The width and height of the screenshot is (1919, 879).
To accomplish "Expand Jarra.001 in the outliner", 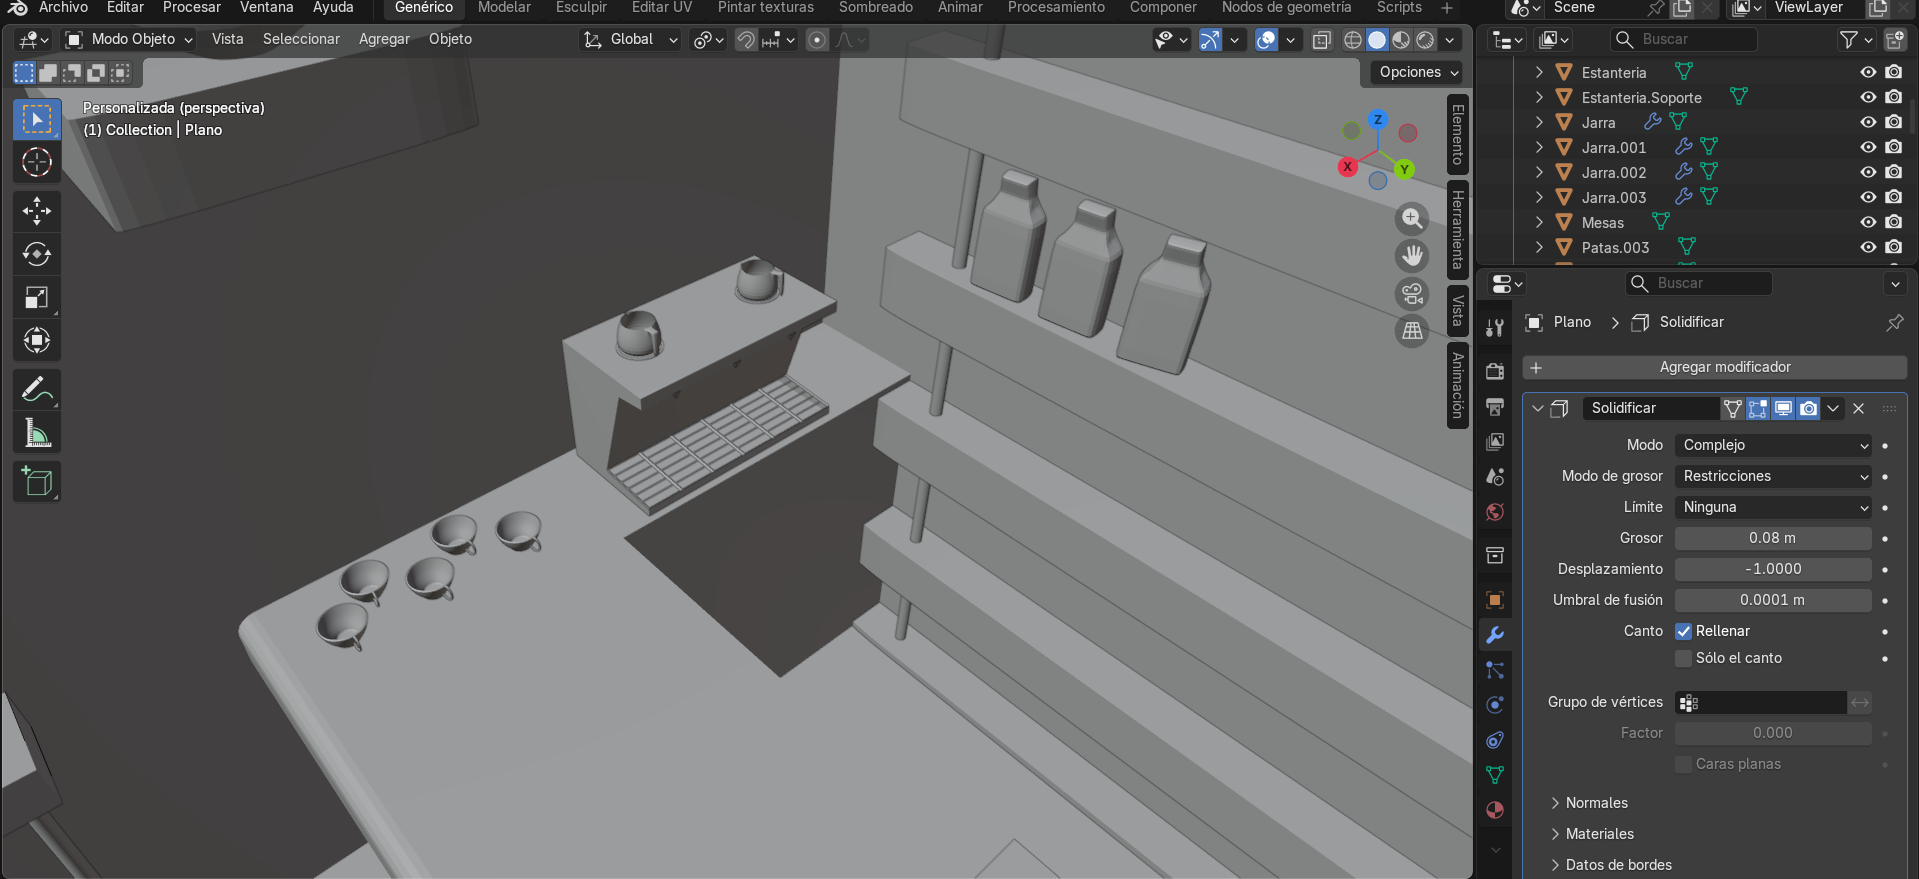I will [1539, 147].
